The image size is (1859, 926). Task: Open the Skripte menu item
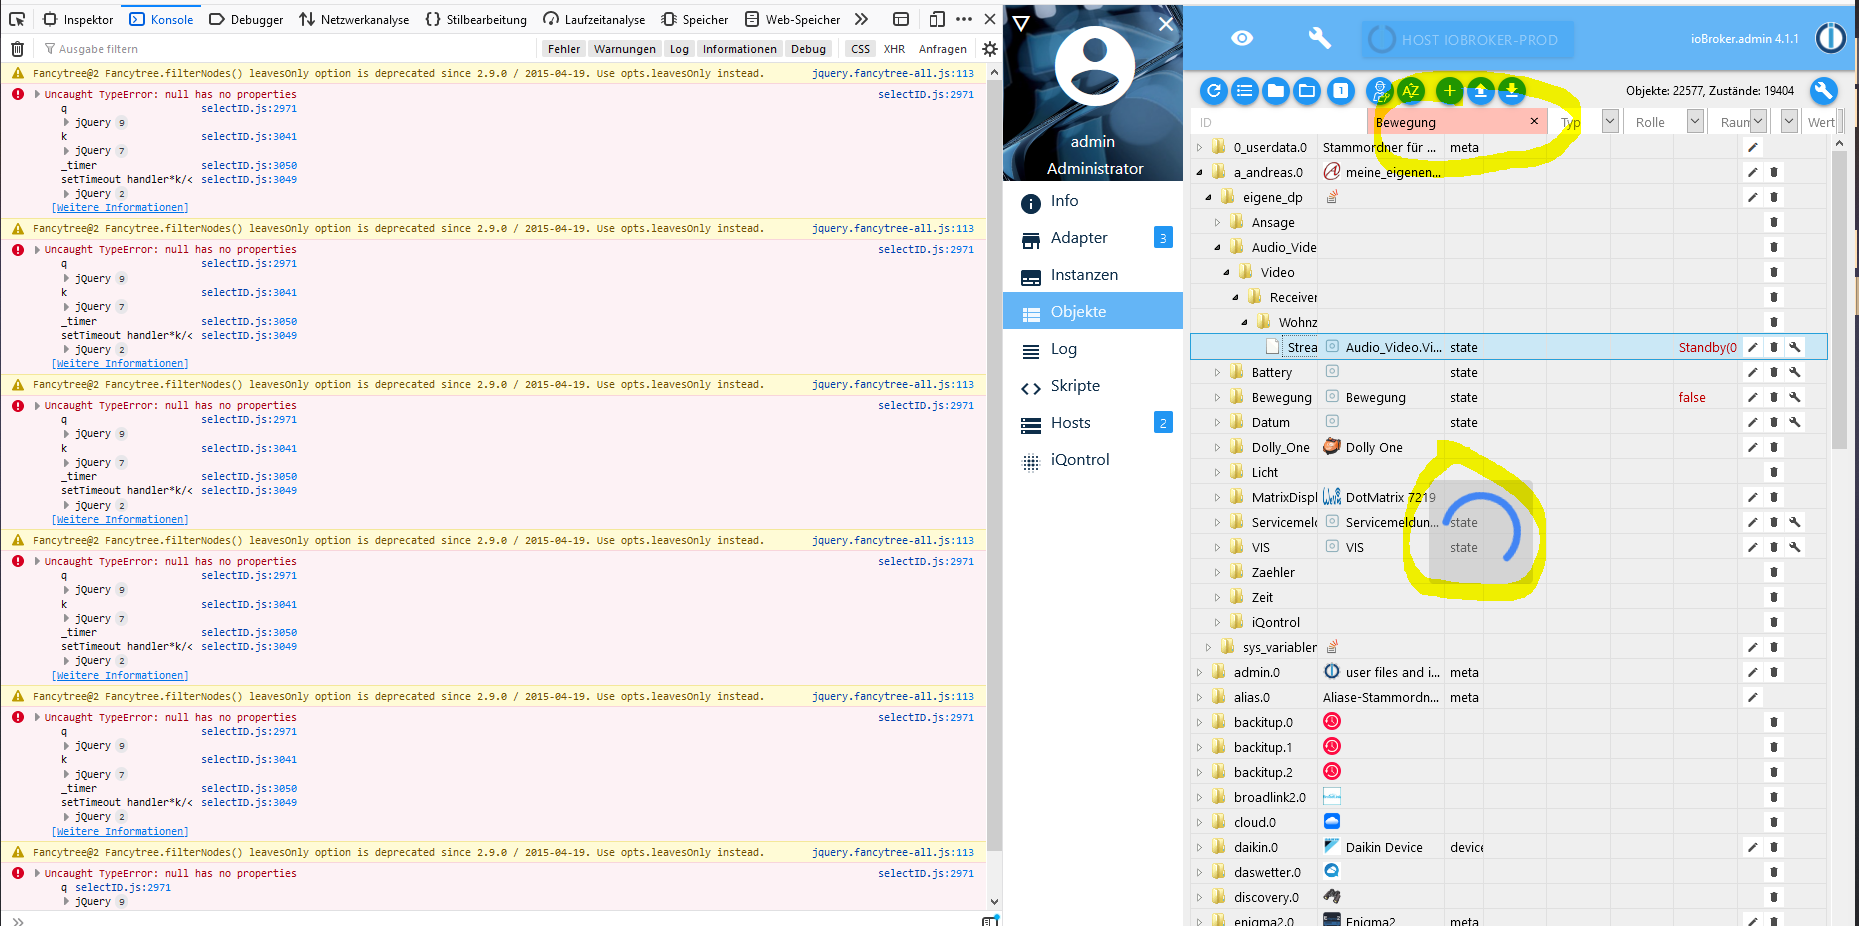click(x=1093, y=386)
